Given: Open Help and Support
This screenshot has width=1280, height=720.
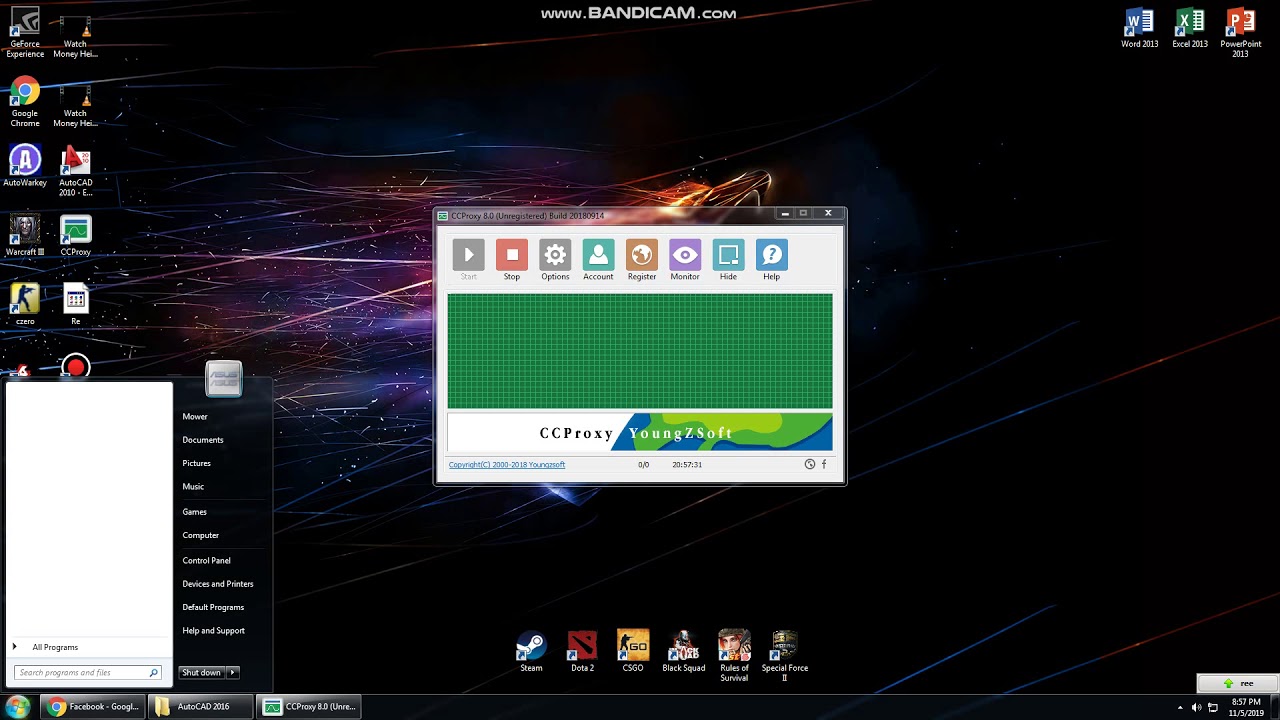Looking at the screenshot, I should (214, 631).
